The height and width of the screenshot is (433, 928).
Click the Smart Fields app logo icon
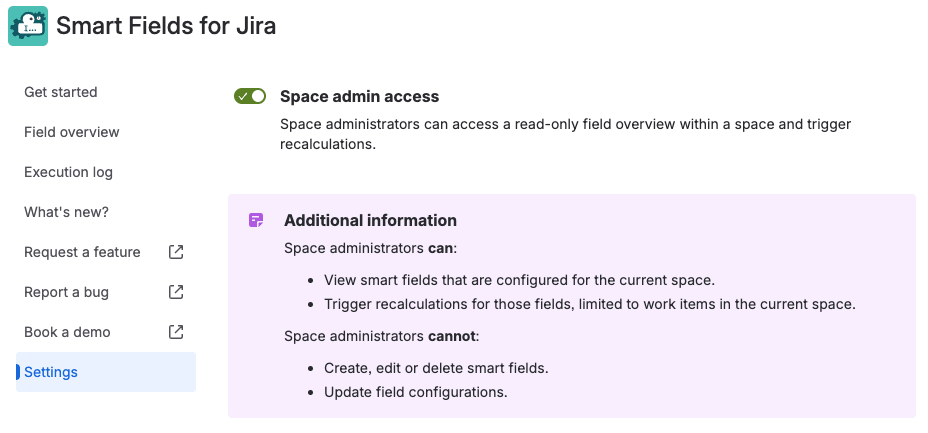28,26
